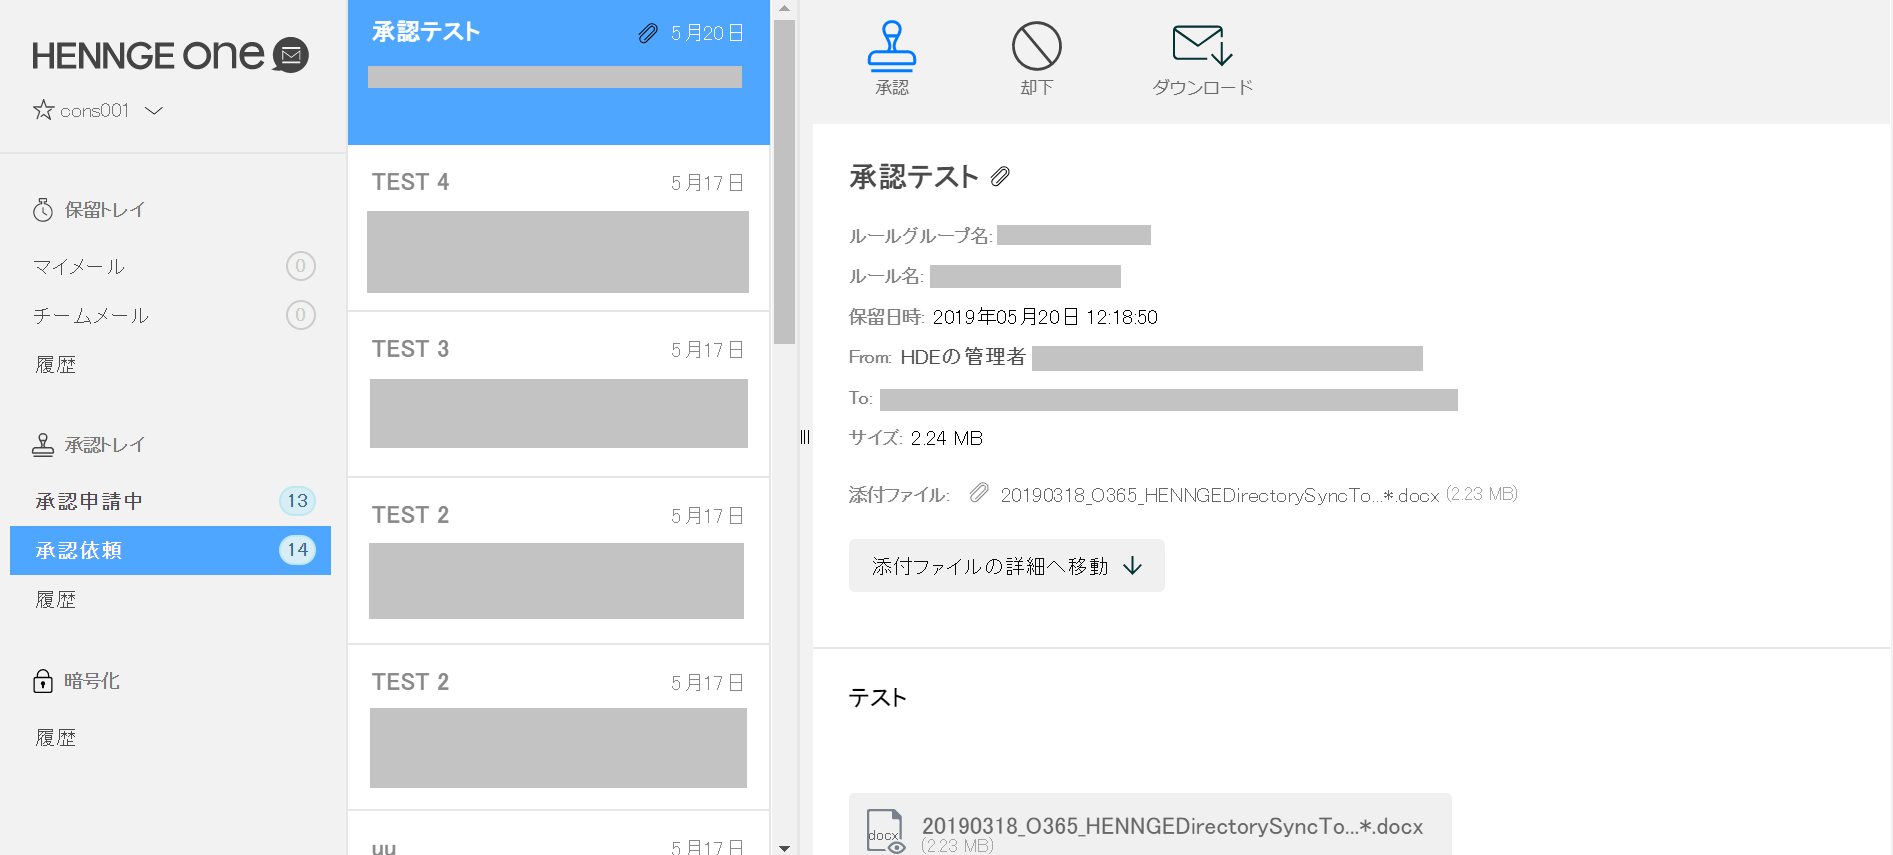Click the star icon beside cons001

coord(44,110)
